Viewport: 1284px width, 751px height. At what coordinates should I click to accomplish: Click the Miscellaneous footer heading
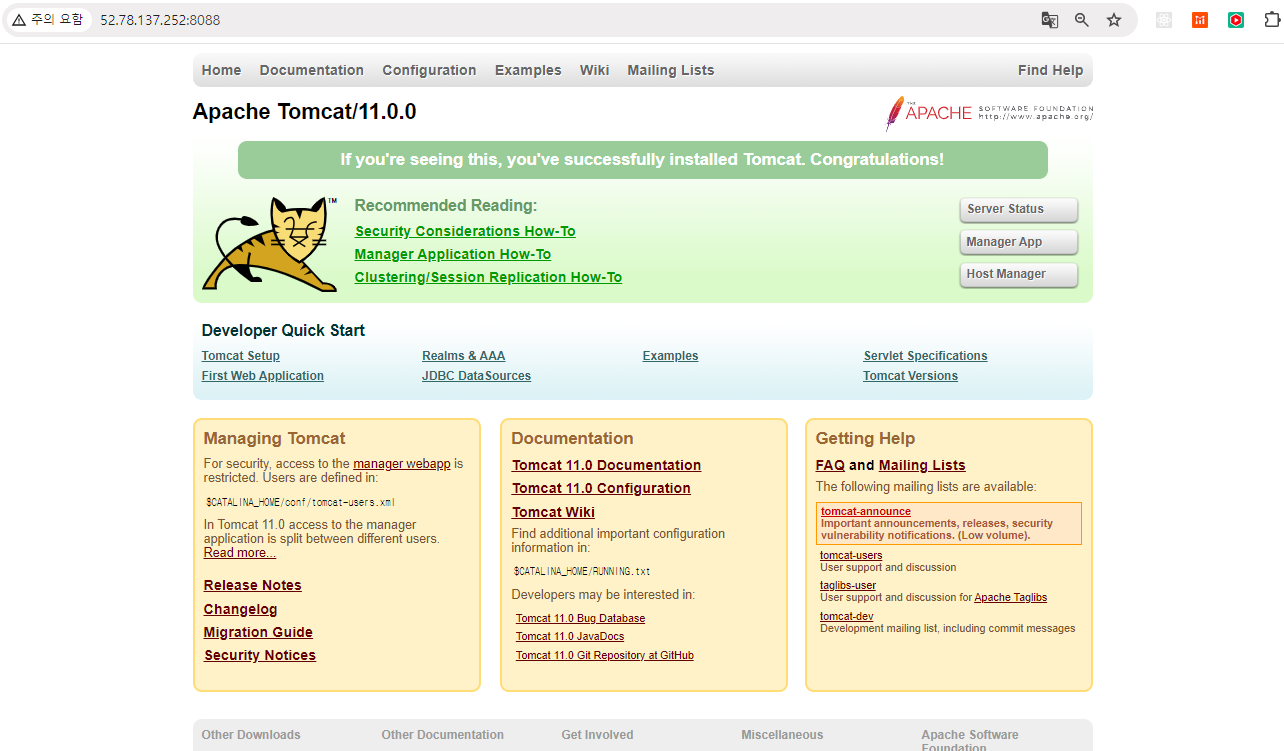pos(782,735)
